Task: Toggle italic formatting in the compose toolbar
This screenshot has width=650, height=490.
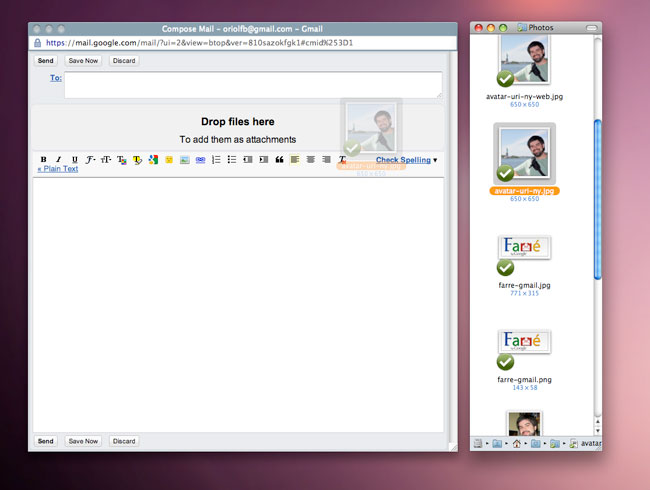Action: pyautogui.click(x=58, y=160)
